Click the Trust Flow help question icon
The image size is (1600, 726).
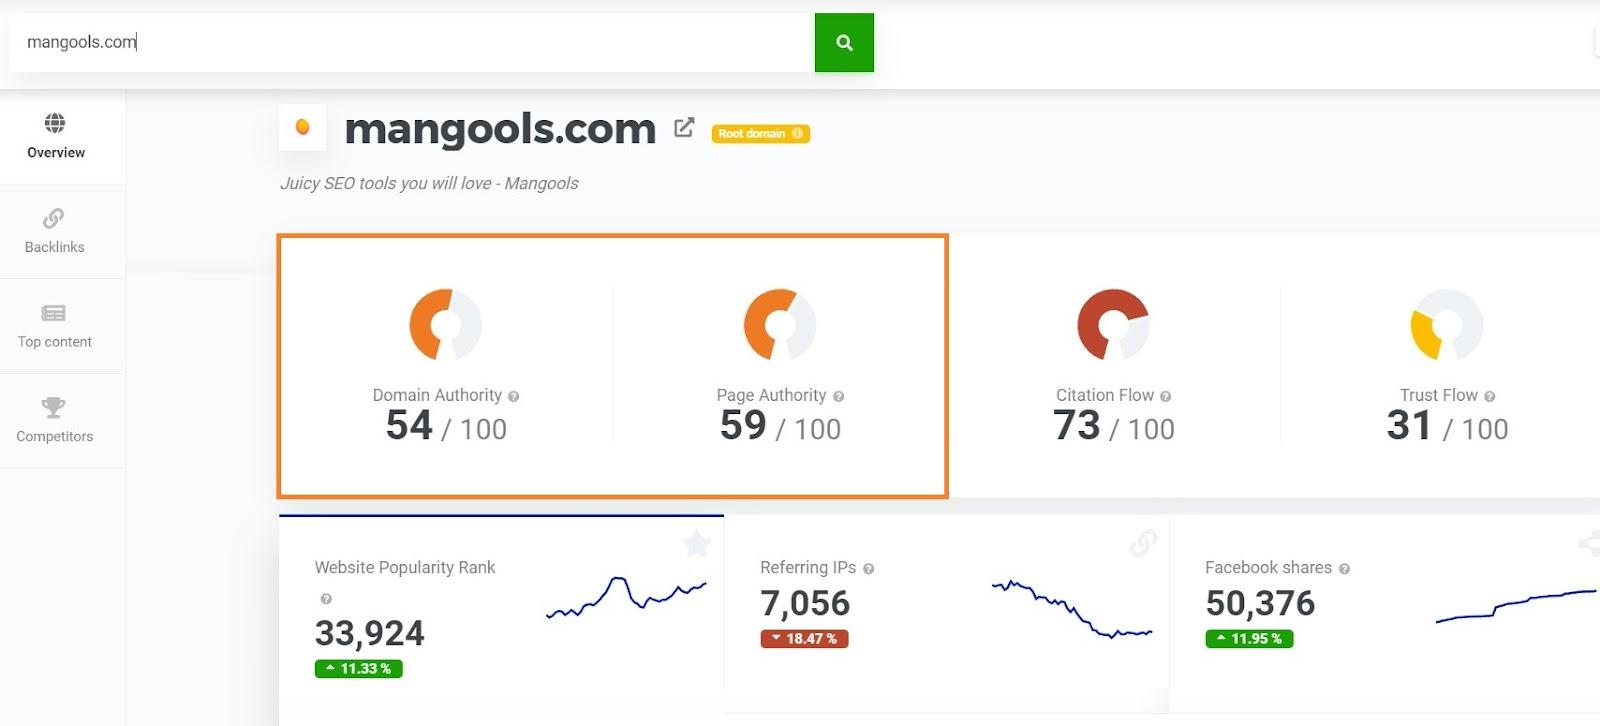coord(1490,396)
